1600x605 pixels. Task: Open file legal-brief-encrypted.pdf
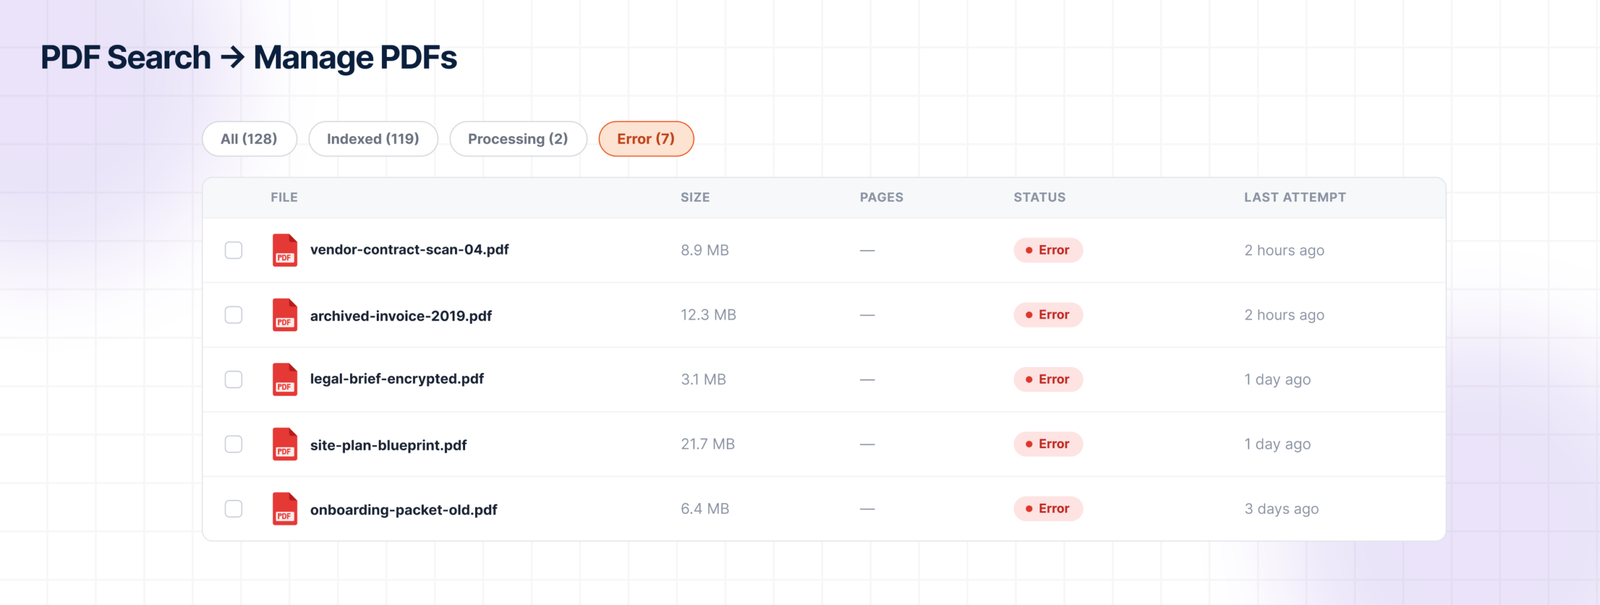coord(397,379)
